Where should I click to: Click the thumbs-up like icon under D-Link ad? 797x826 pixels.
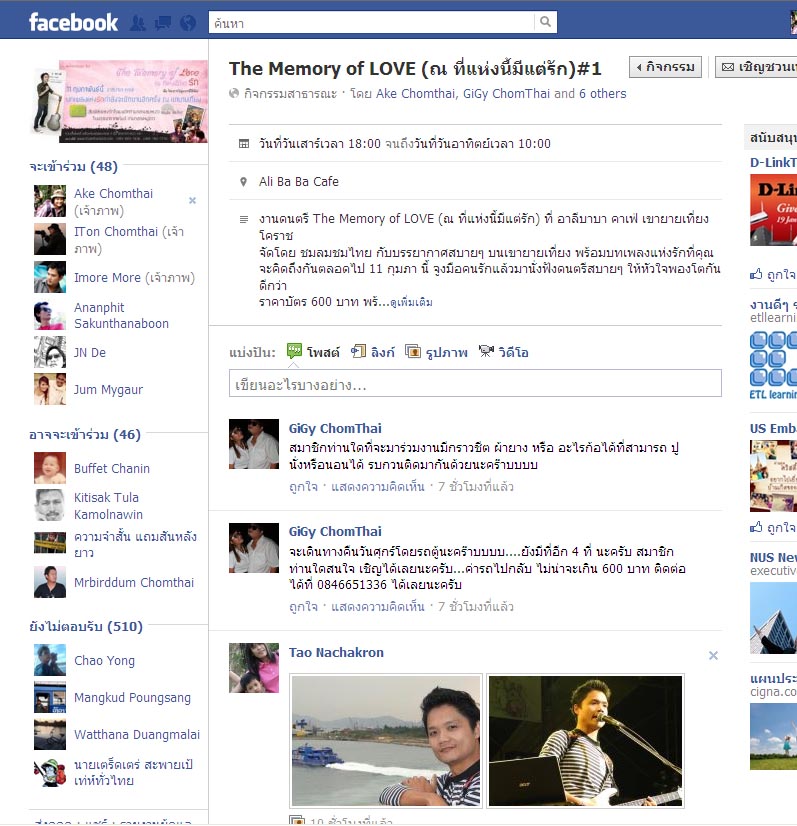click(756, 274)
